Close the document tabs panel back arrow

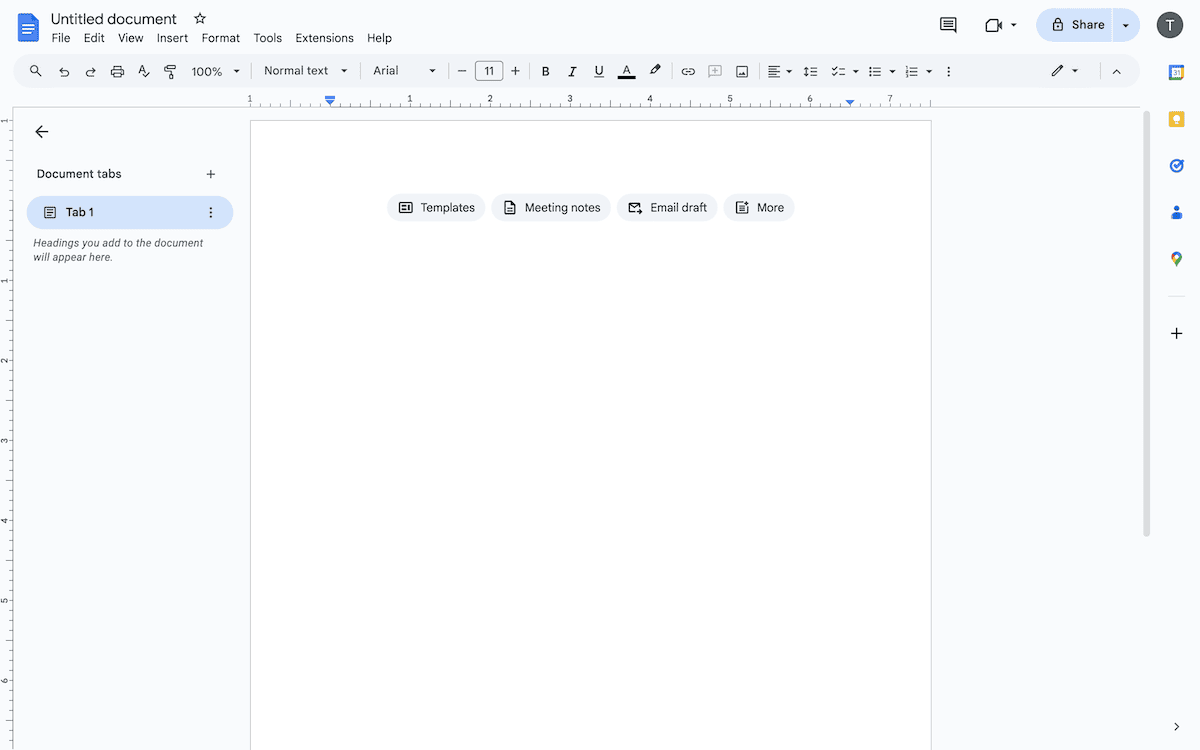click(41, 132)
